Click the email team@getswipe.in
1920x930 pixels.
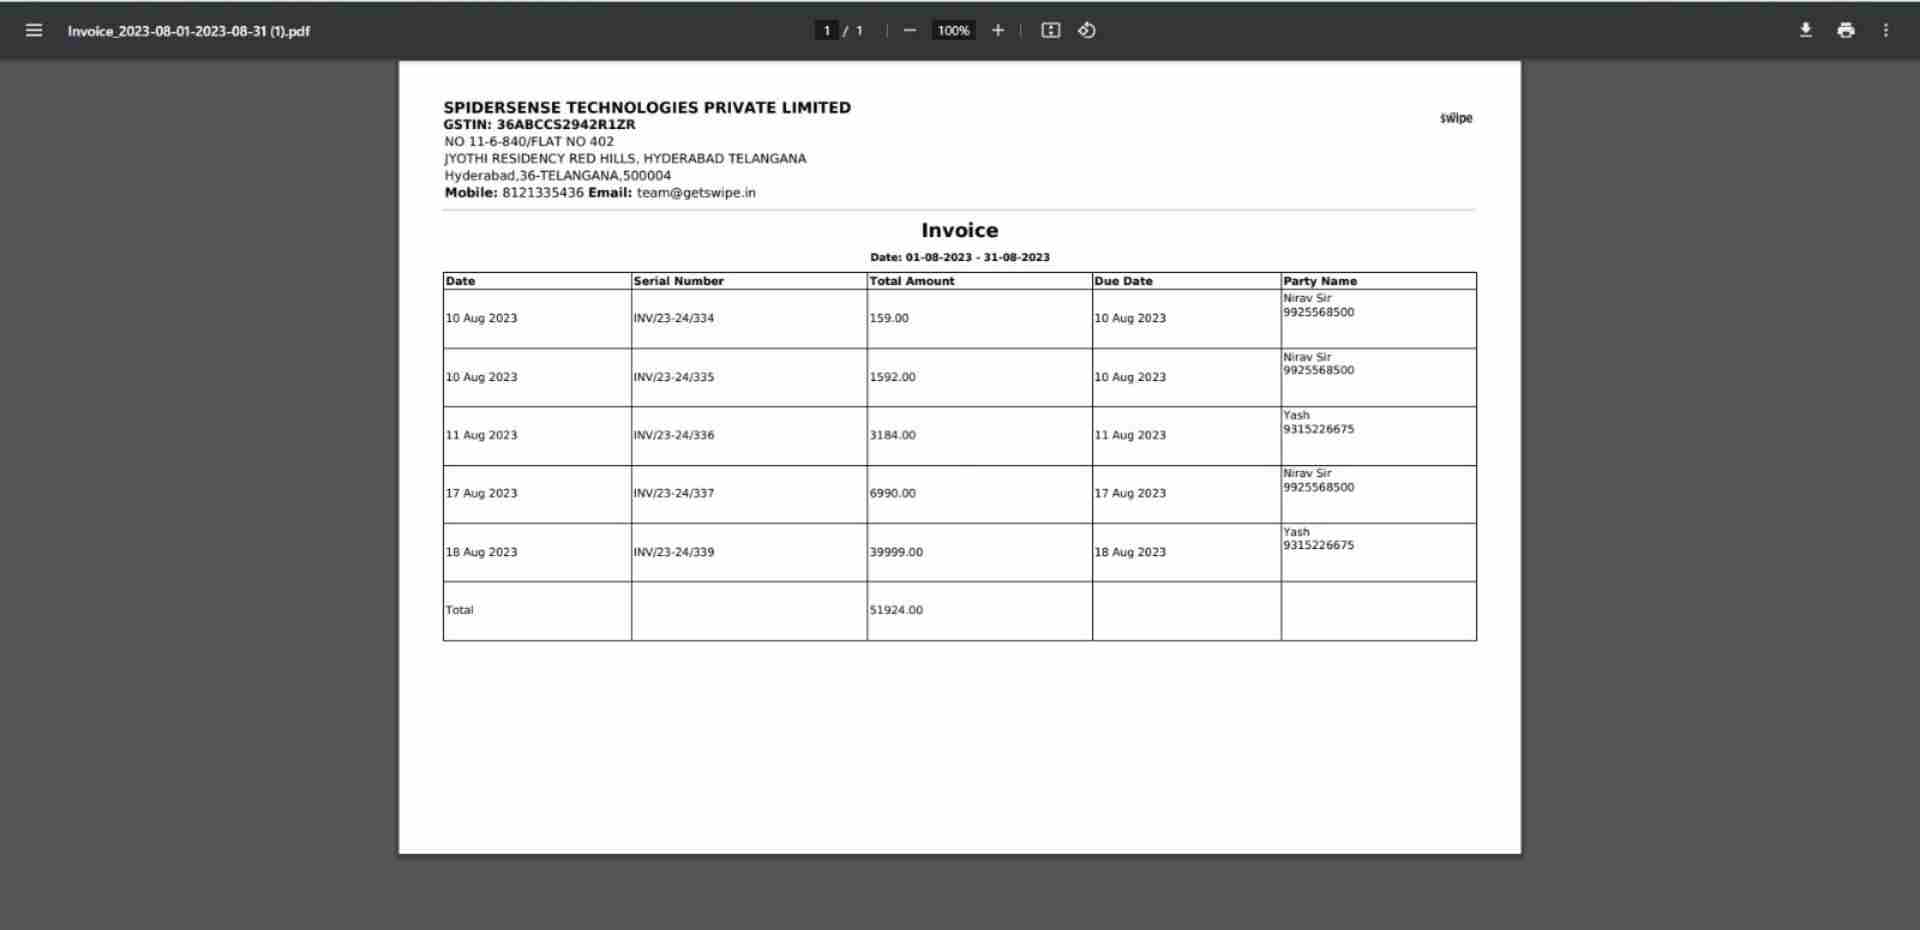(x=696, y=193)
